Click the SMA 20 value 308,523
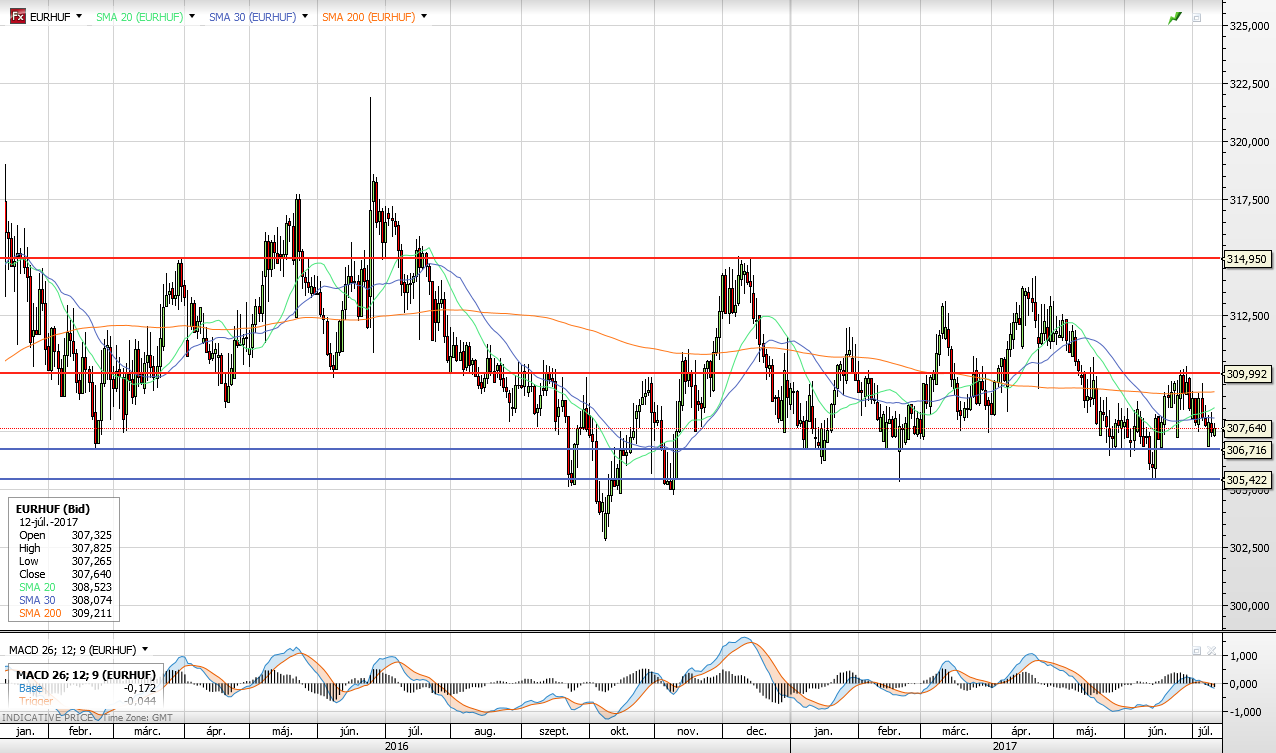This screenshot has width=1276, height=753. pyautogui.click(x=91, y=587)
